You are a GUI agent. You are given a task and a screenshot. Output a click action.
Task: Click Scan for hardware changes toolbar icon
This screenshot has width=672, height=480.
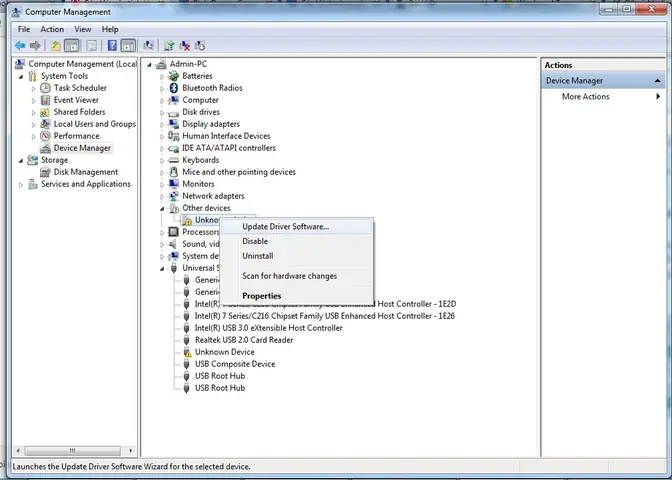click(148, 45)
